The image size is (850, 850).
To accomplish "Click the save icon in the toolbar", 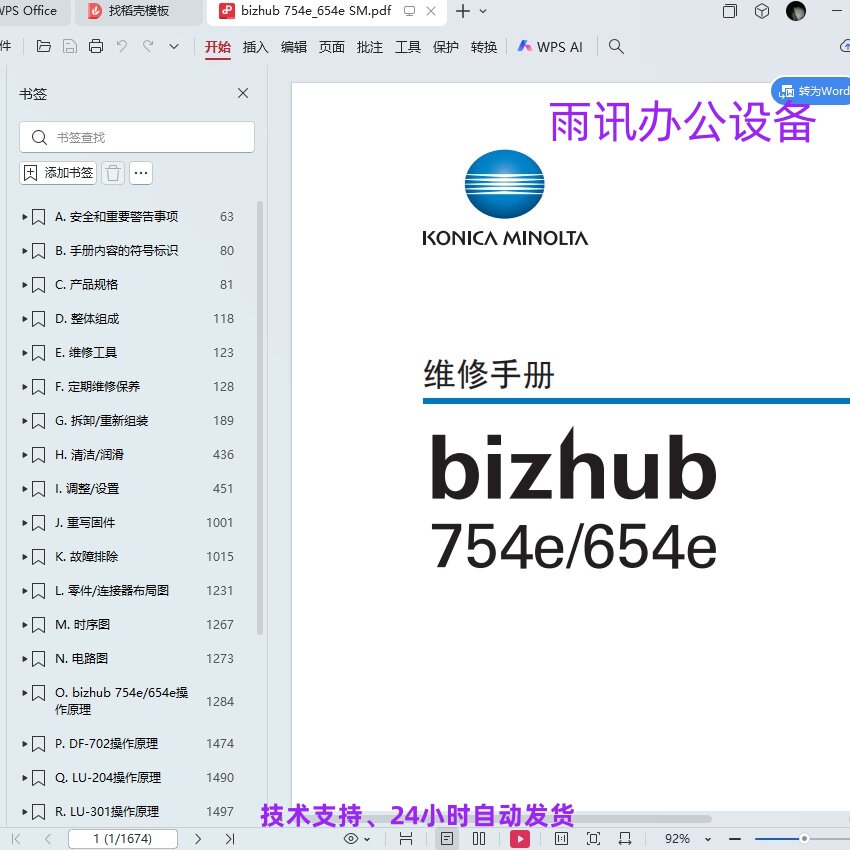I will (69, 47).
